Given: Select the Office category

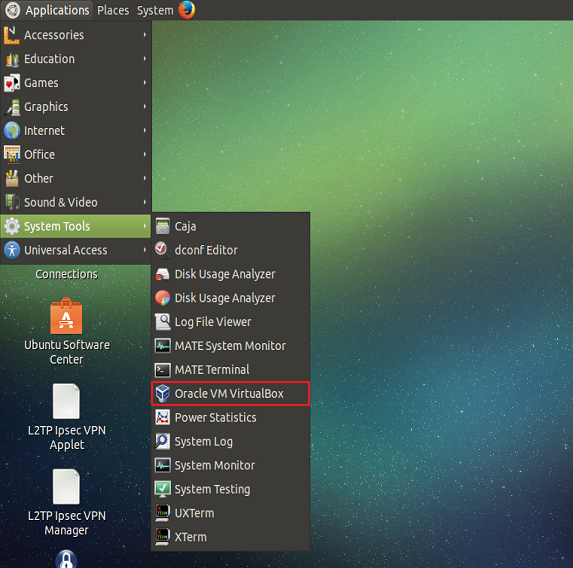Looking at the screenshot, I should pos(76,155).
